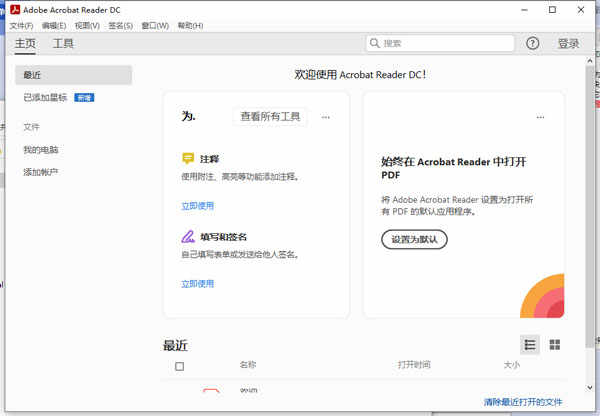
Task: Click 立即使用 link under 注释
Action: (197, 206)
